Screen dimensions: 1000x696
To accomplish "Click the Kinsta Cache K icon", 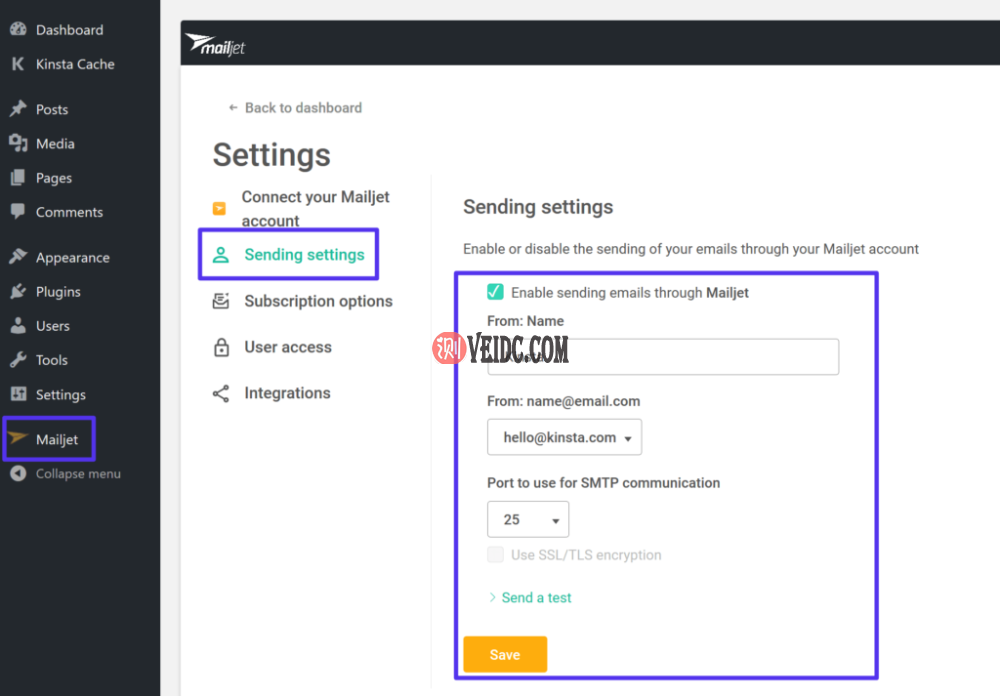I will (x=18, y=64).
